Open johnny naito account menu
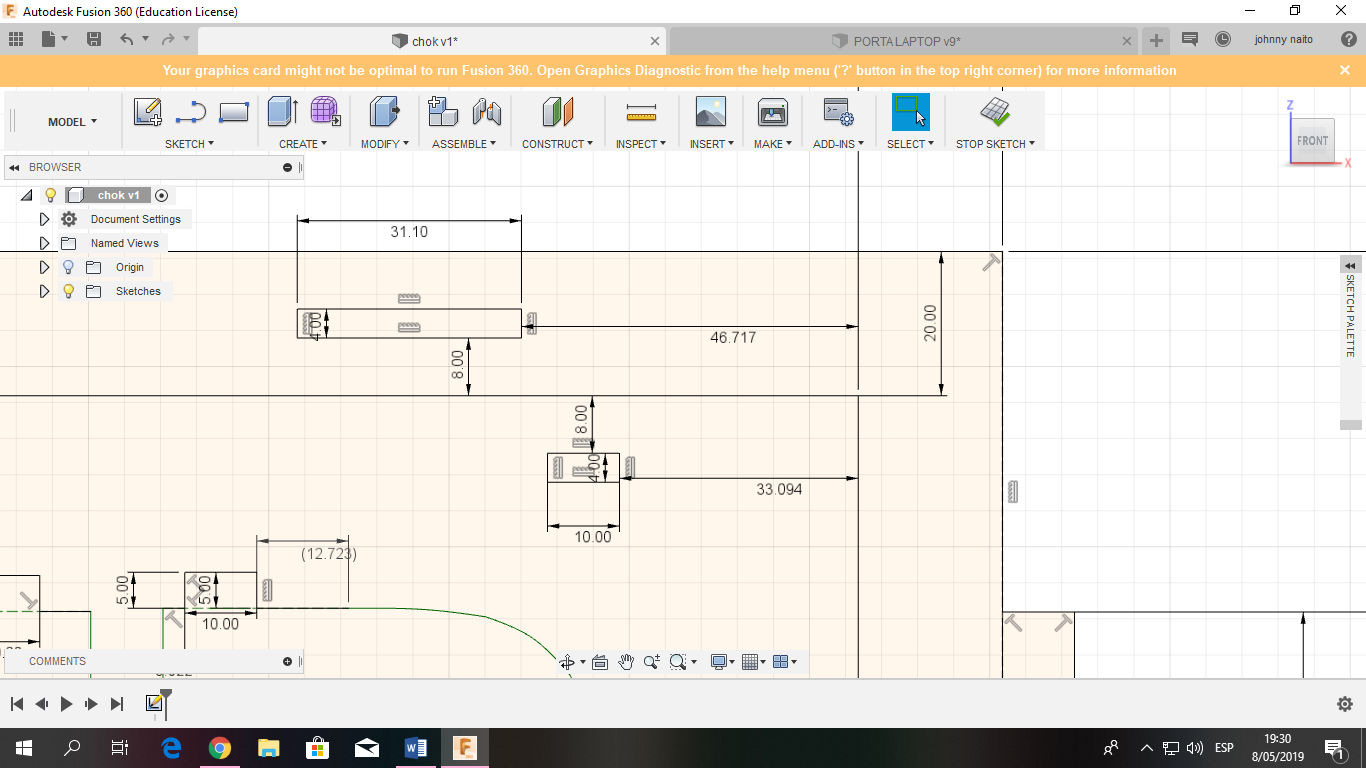This screenshot has height=768, width=1366. click(1284, 40)
